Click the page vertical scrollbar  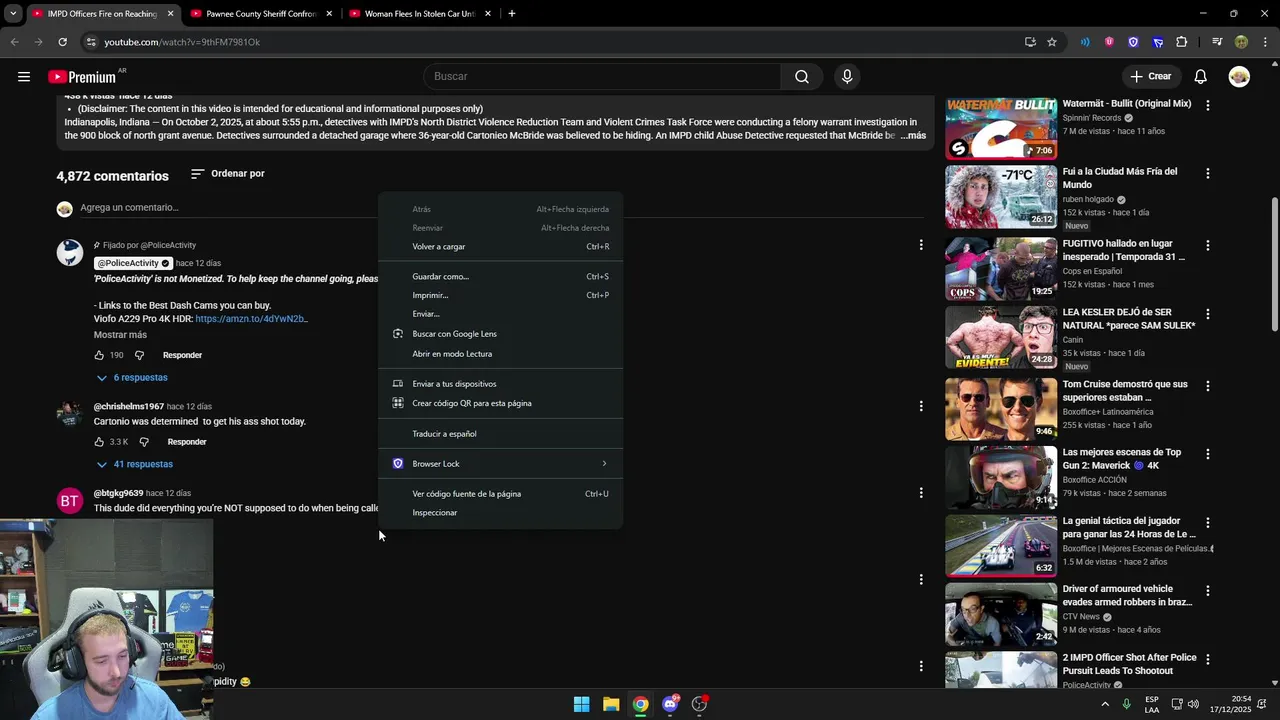click(1274, 265)
